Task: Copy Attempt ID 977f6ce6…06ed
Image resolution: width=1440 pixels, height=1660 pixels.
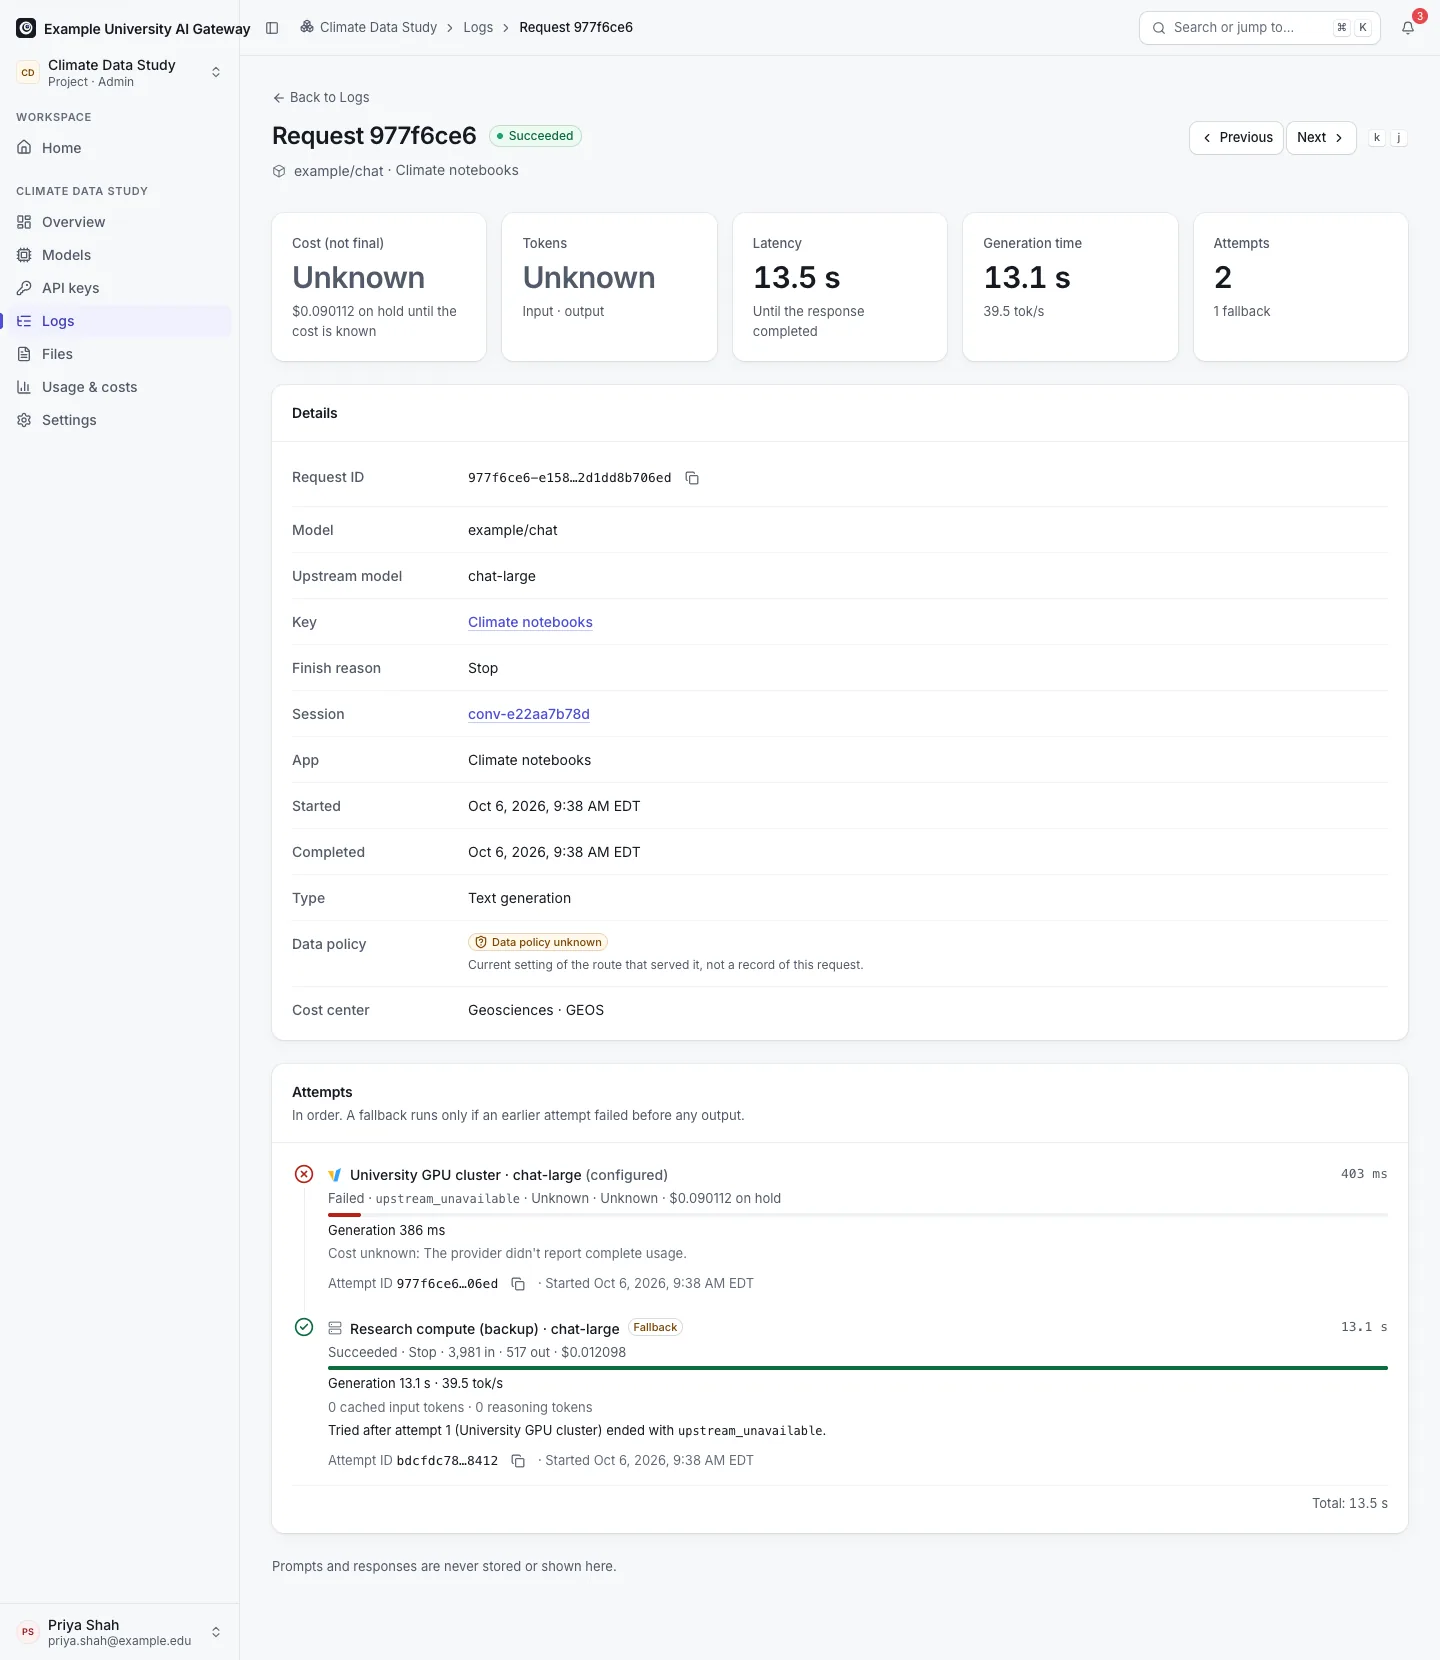Action: [x=518, y=1284]
